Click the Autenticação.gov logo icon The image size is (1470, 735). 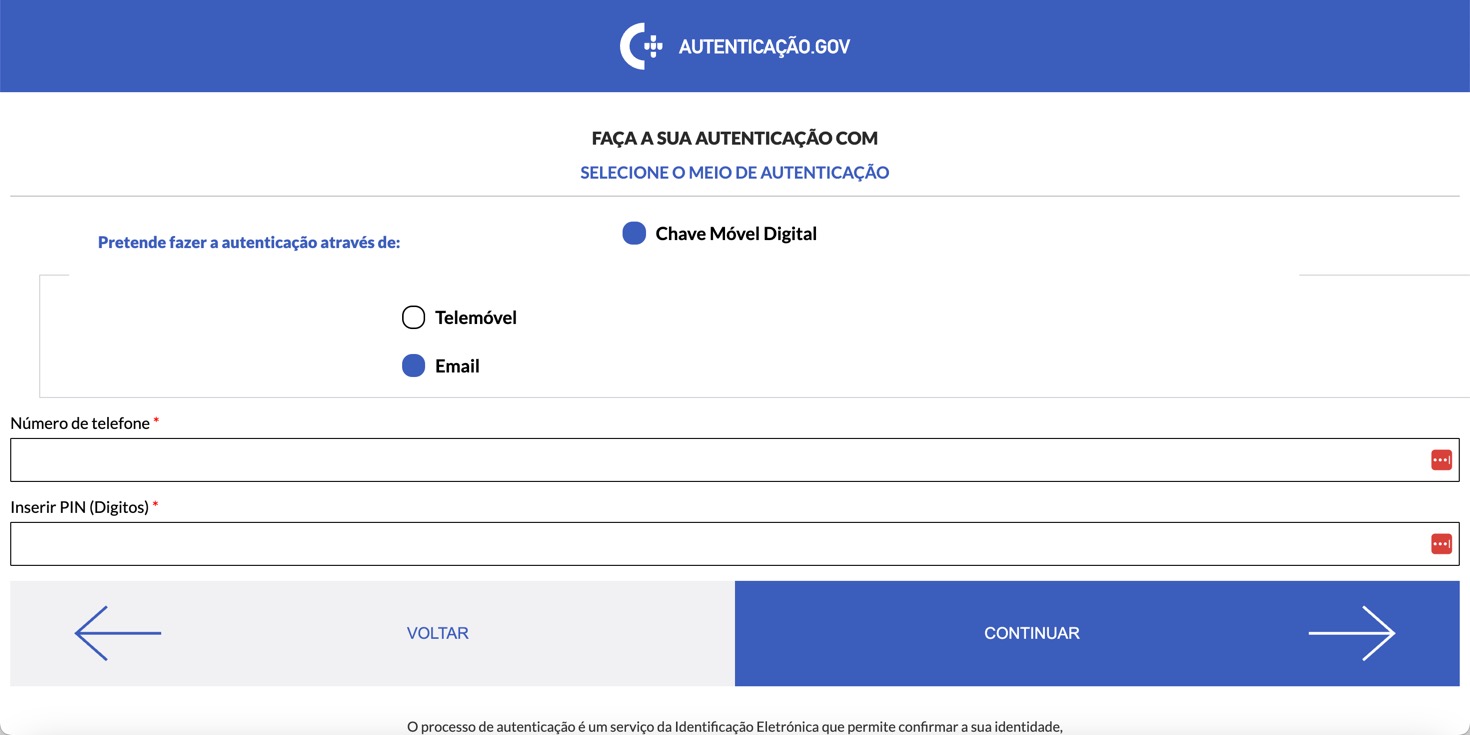[641, 46]
